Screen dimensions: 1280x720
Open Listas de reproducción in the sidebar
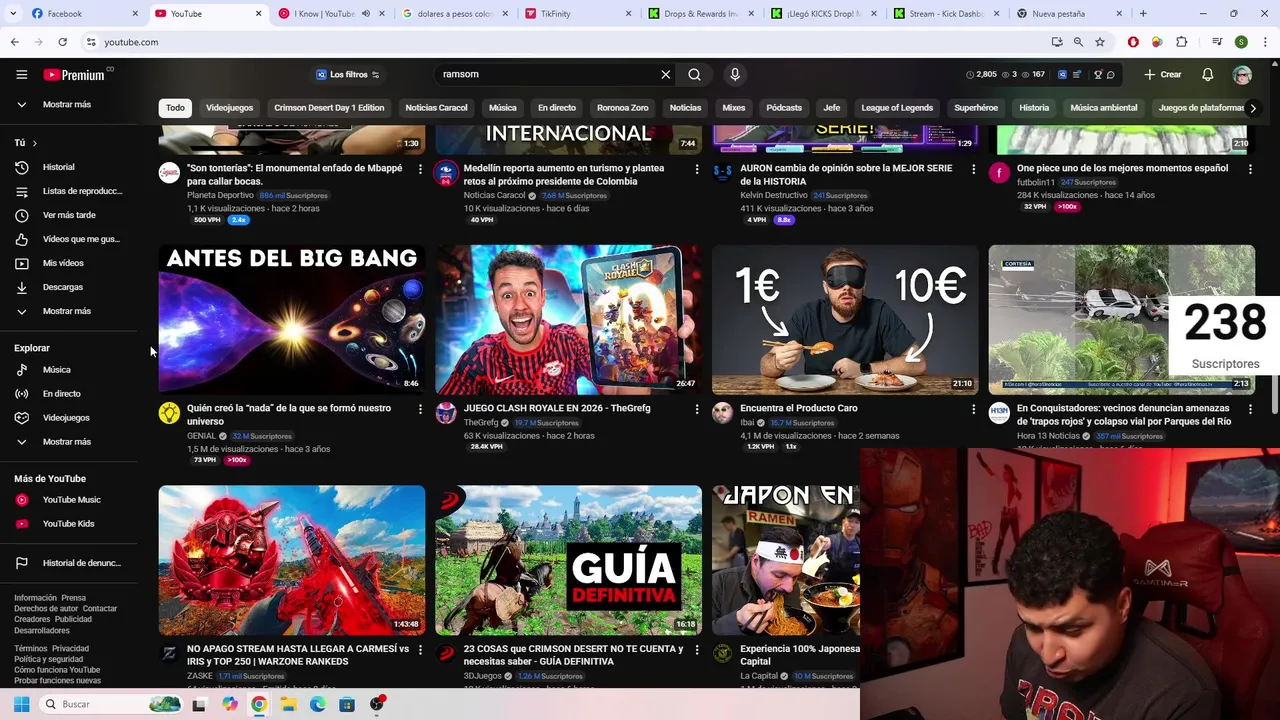click(x=68, y=191)
